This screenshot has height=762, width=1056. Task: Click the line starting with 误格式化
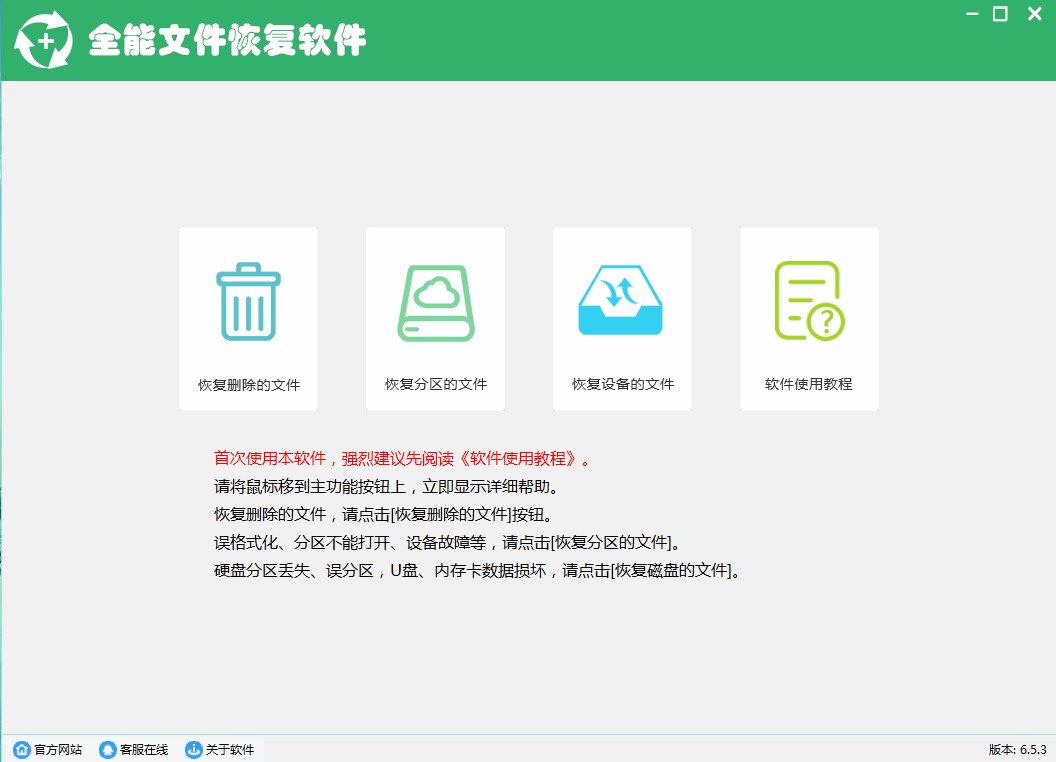(447, 542)
